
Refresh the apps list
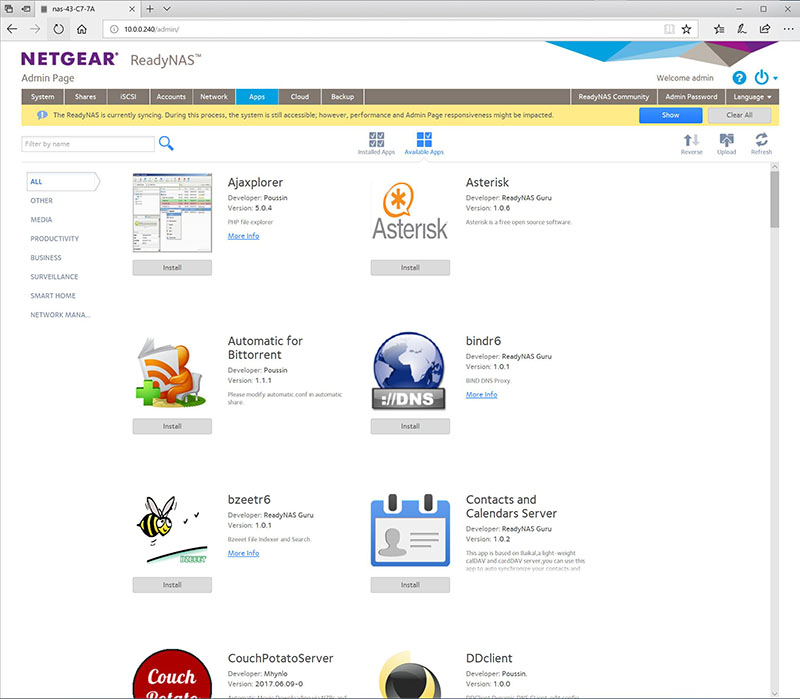coord(761,144)
